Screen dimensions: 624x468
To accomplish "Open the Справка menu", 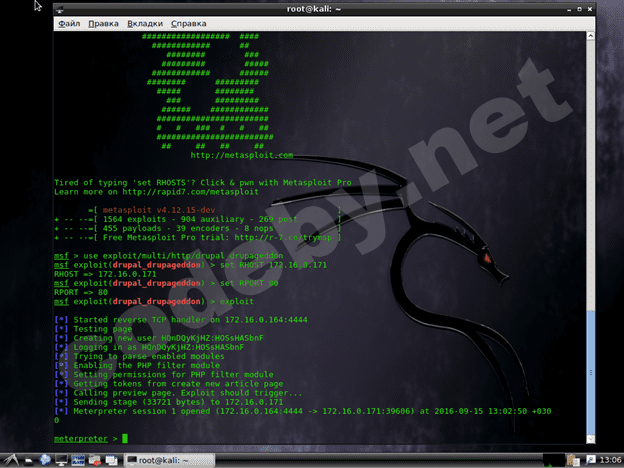I will coord(189,24).
